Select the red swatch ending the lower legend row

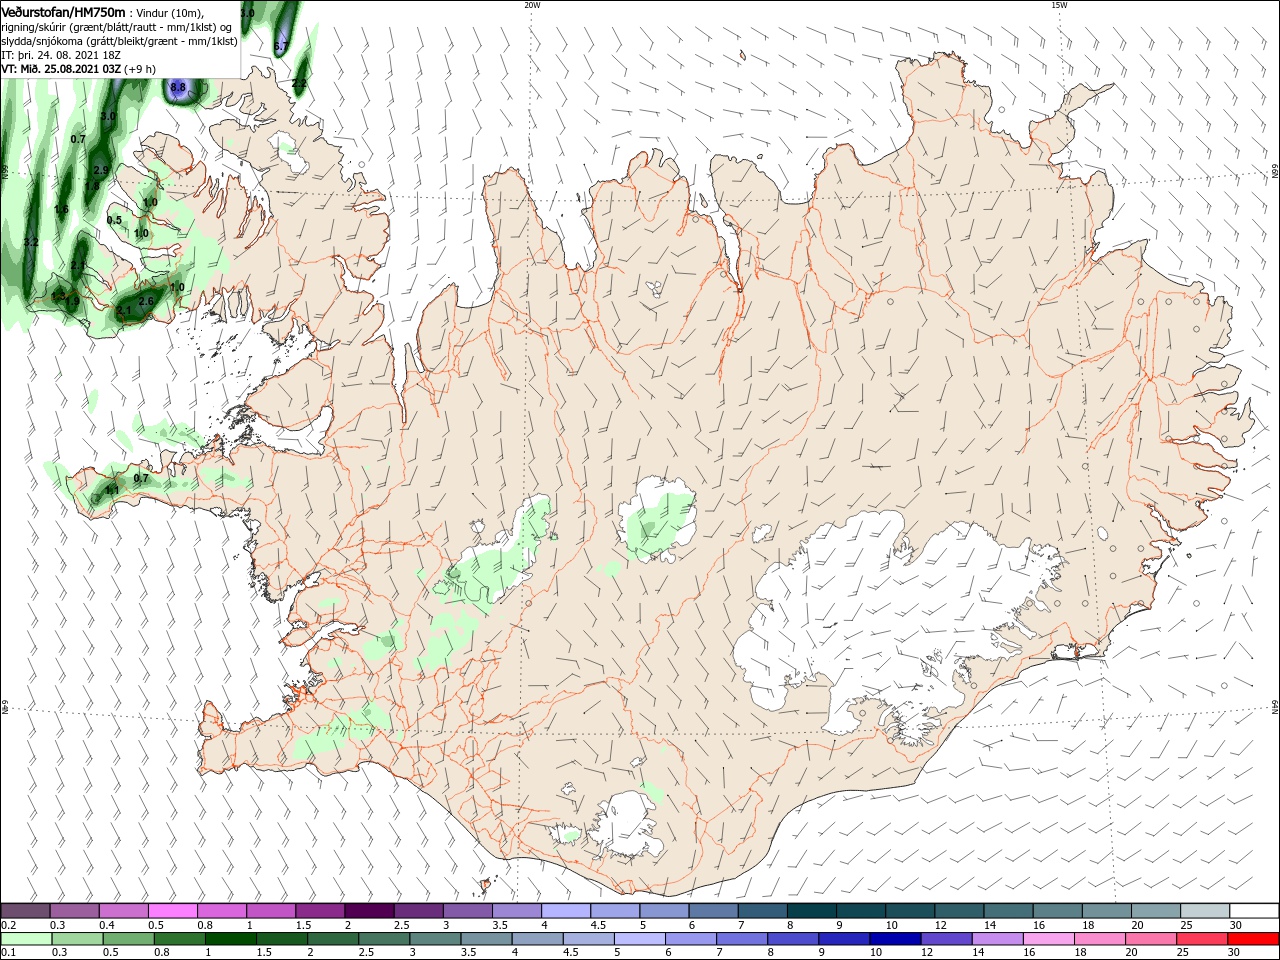[x=1255, y=939]
